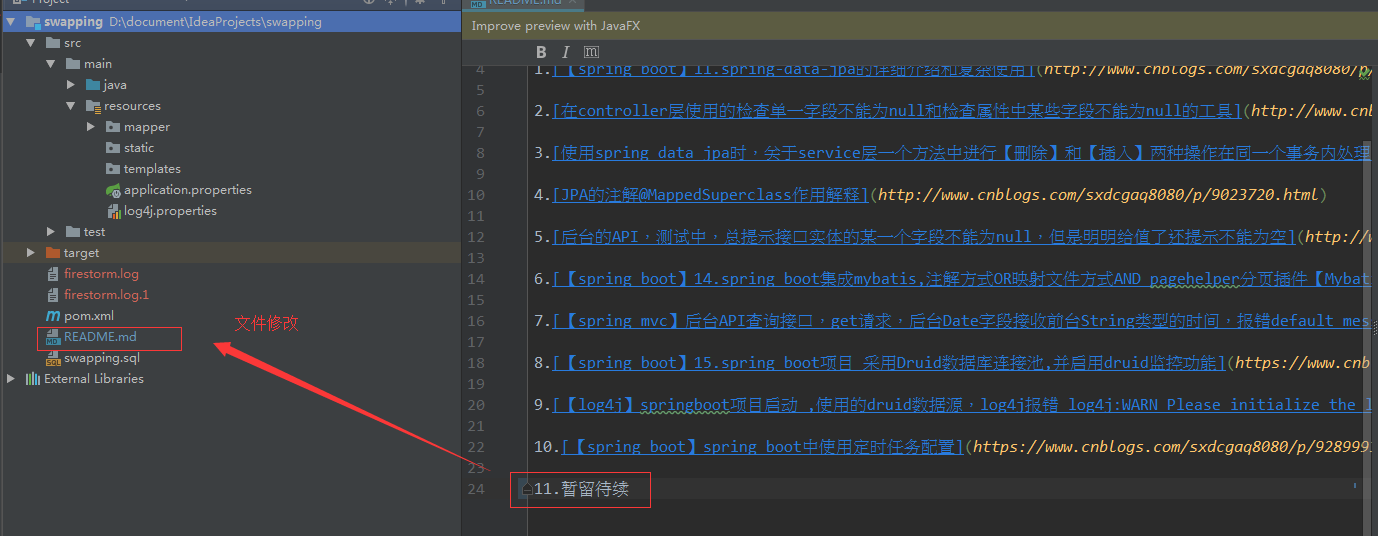The height and width of the screenshot is (536, 1378).
Task: Click the 11.暂留待续 text on line 24
Action: (x=581, y=489)
